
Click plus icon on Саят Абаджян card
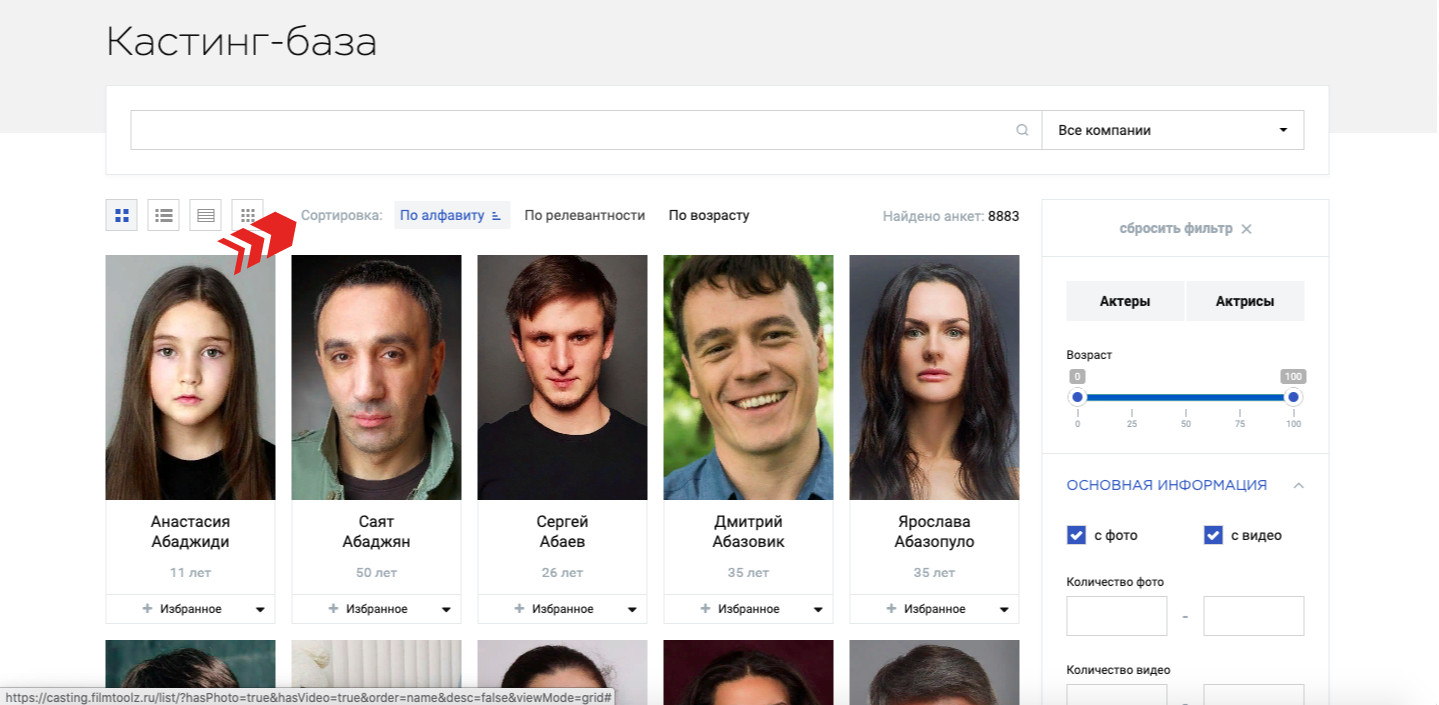(333, 609)
